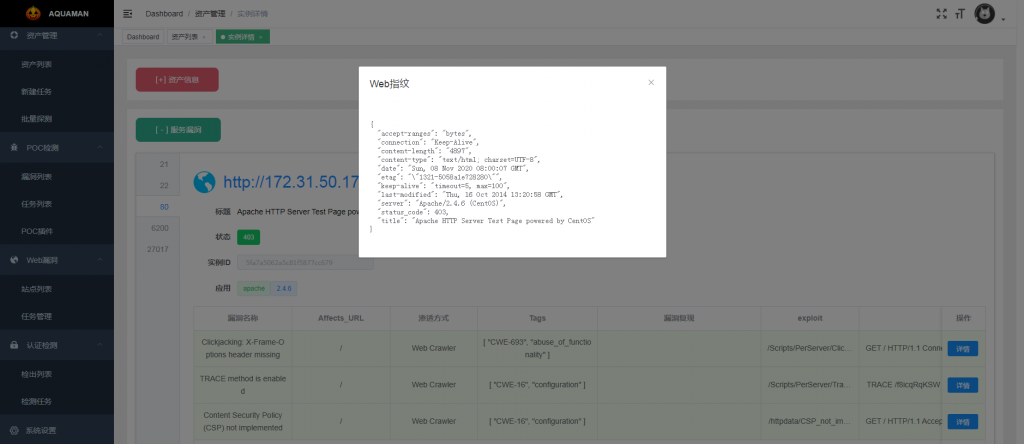
Task: Click the POC检测 sidebar bug icon
Action: point(14,148)
